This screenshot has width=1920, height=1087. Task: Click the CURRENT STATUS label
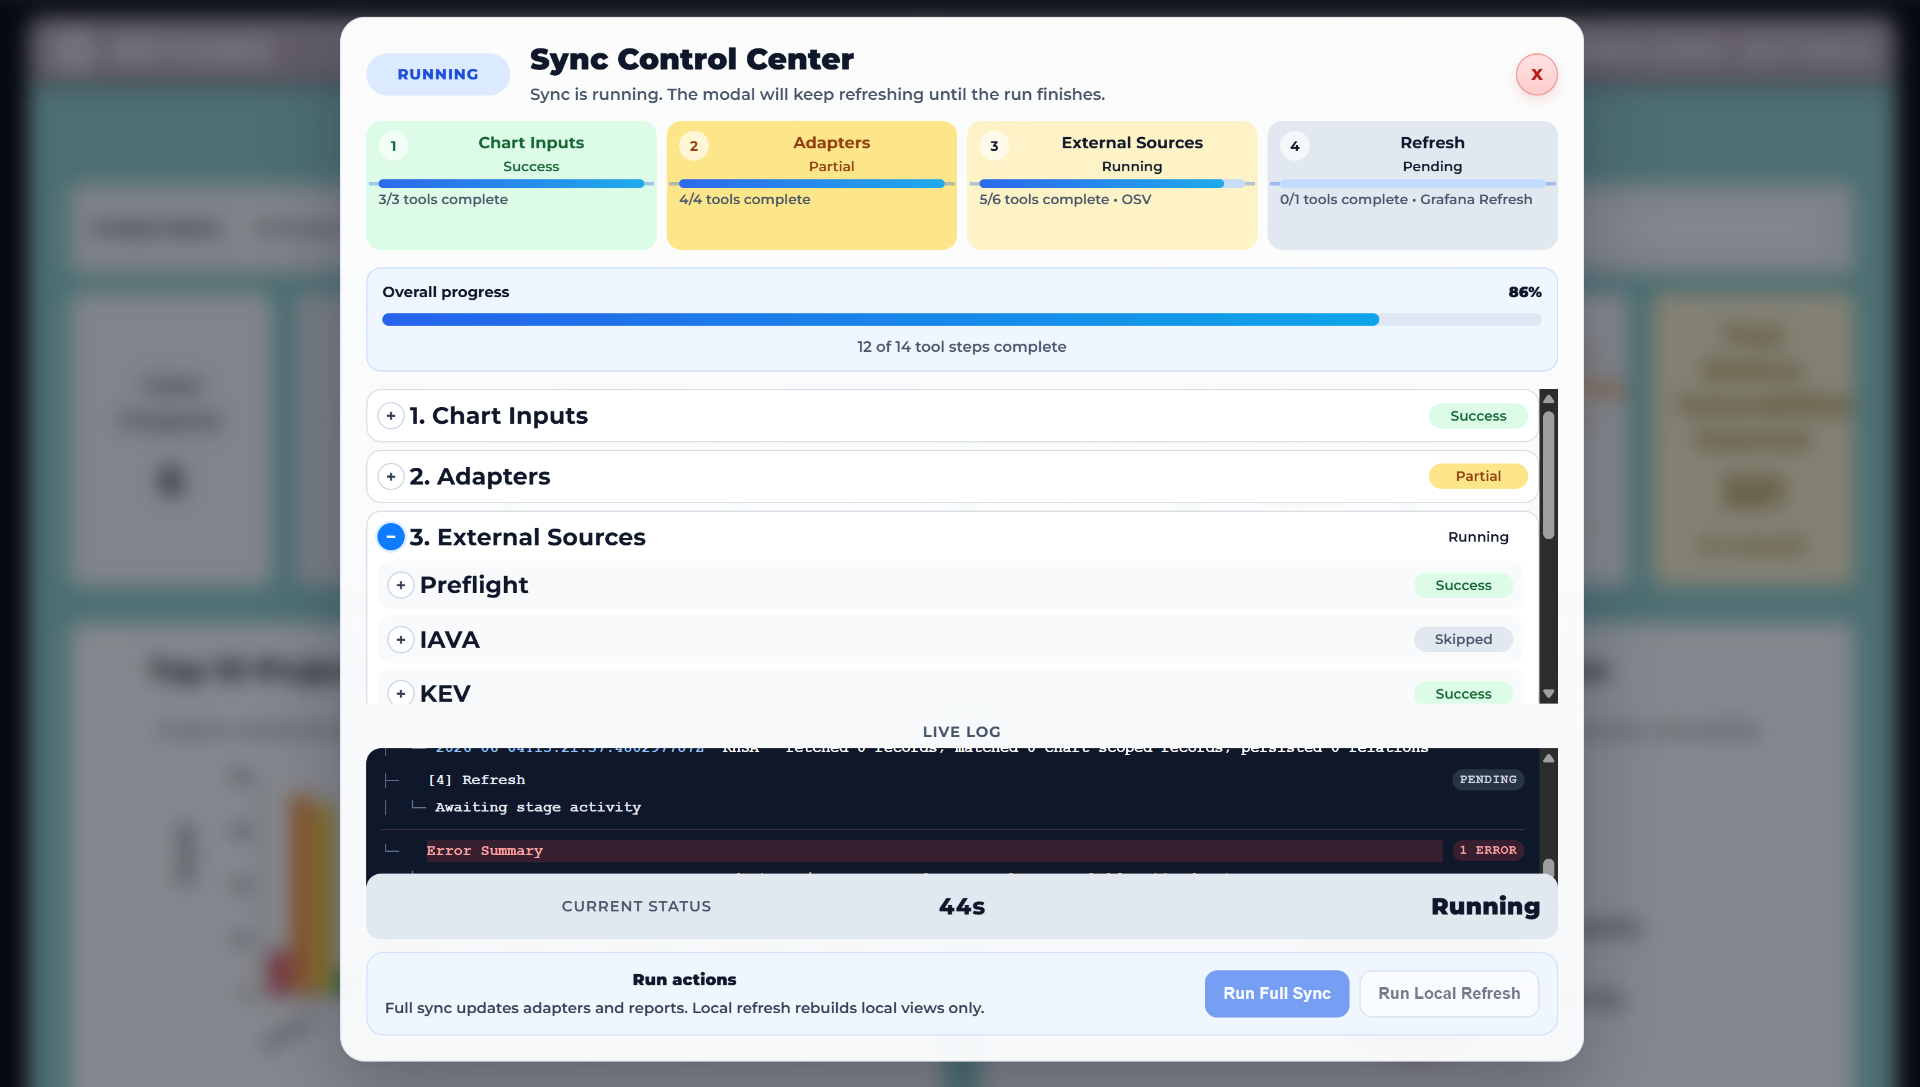[x=636, y=906]
